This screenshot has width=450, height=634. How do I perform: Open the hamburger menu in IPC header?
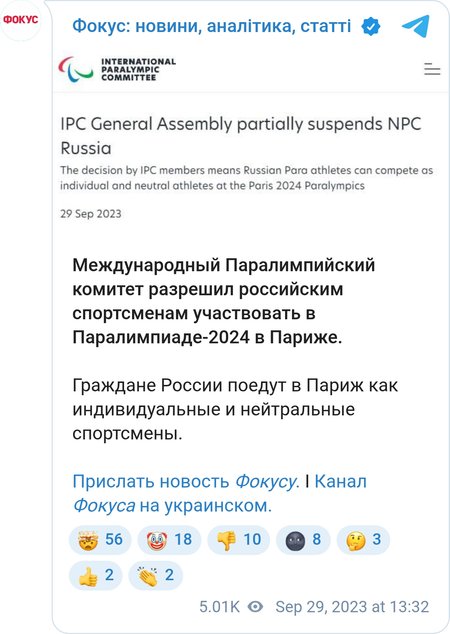pyautogui.click(x=432, y=69)
